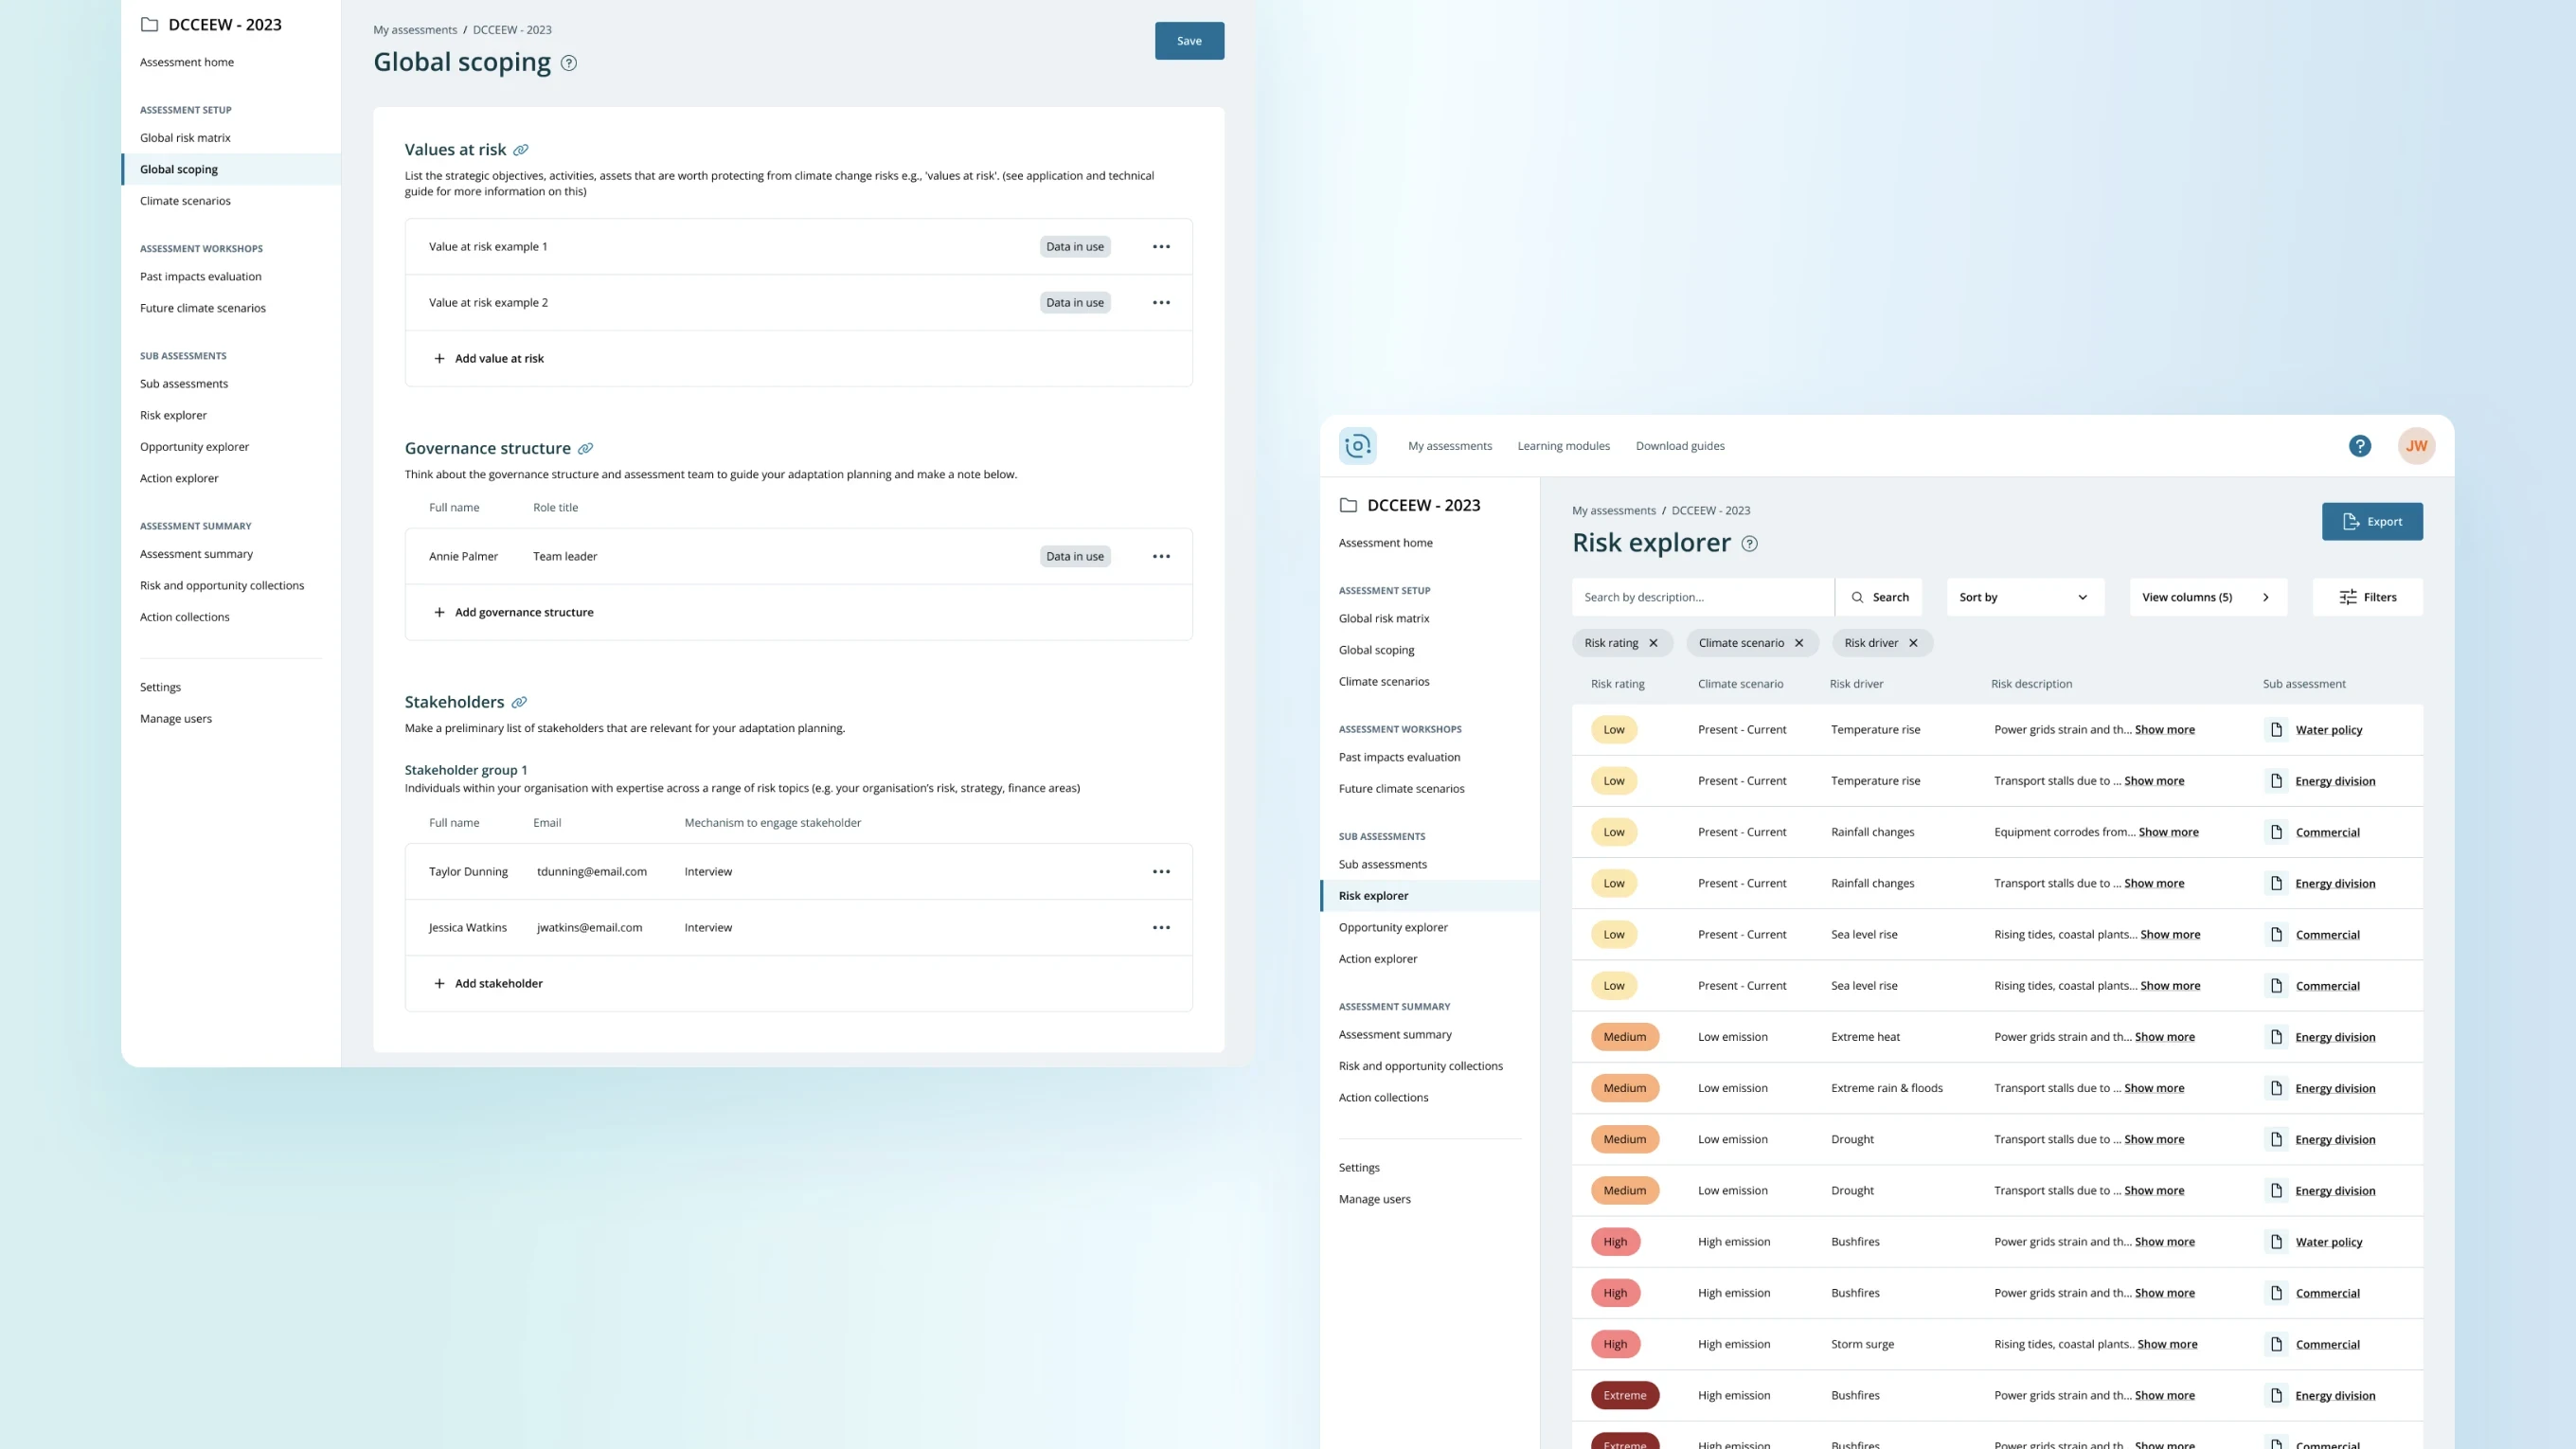Viewport: 2576px width, 1449px height.
Task: Click the Search by description input field
Action: pos(1702,597)
